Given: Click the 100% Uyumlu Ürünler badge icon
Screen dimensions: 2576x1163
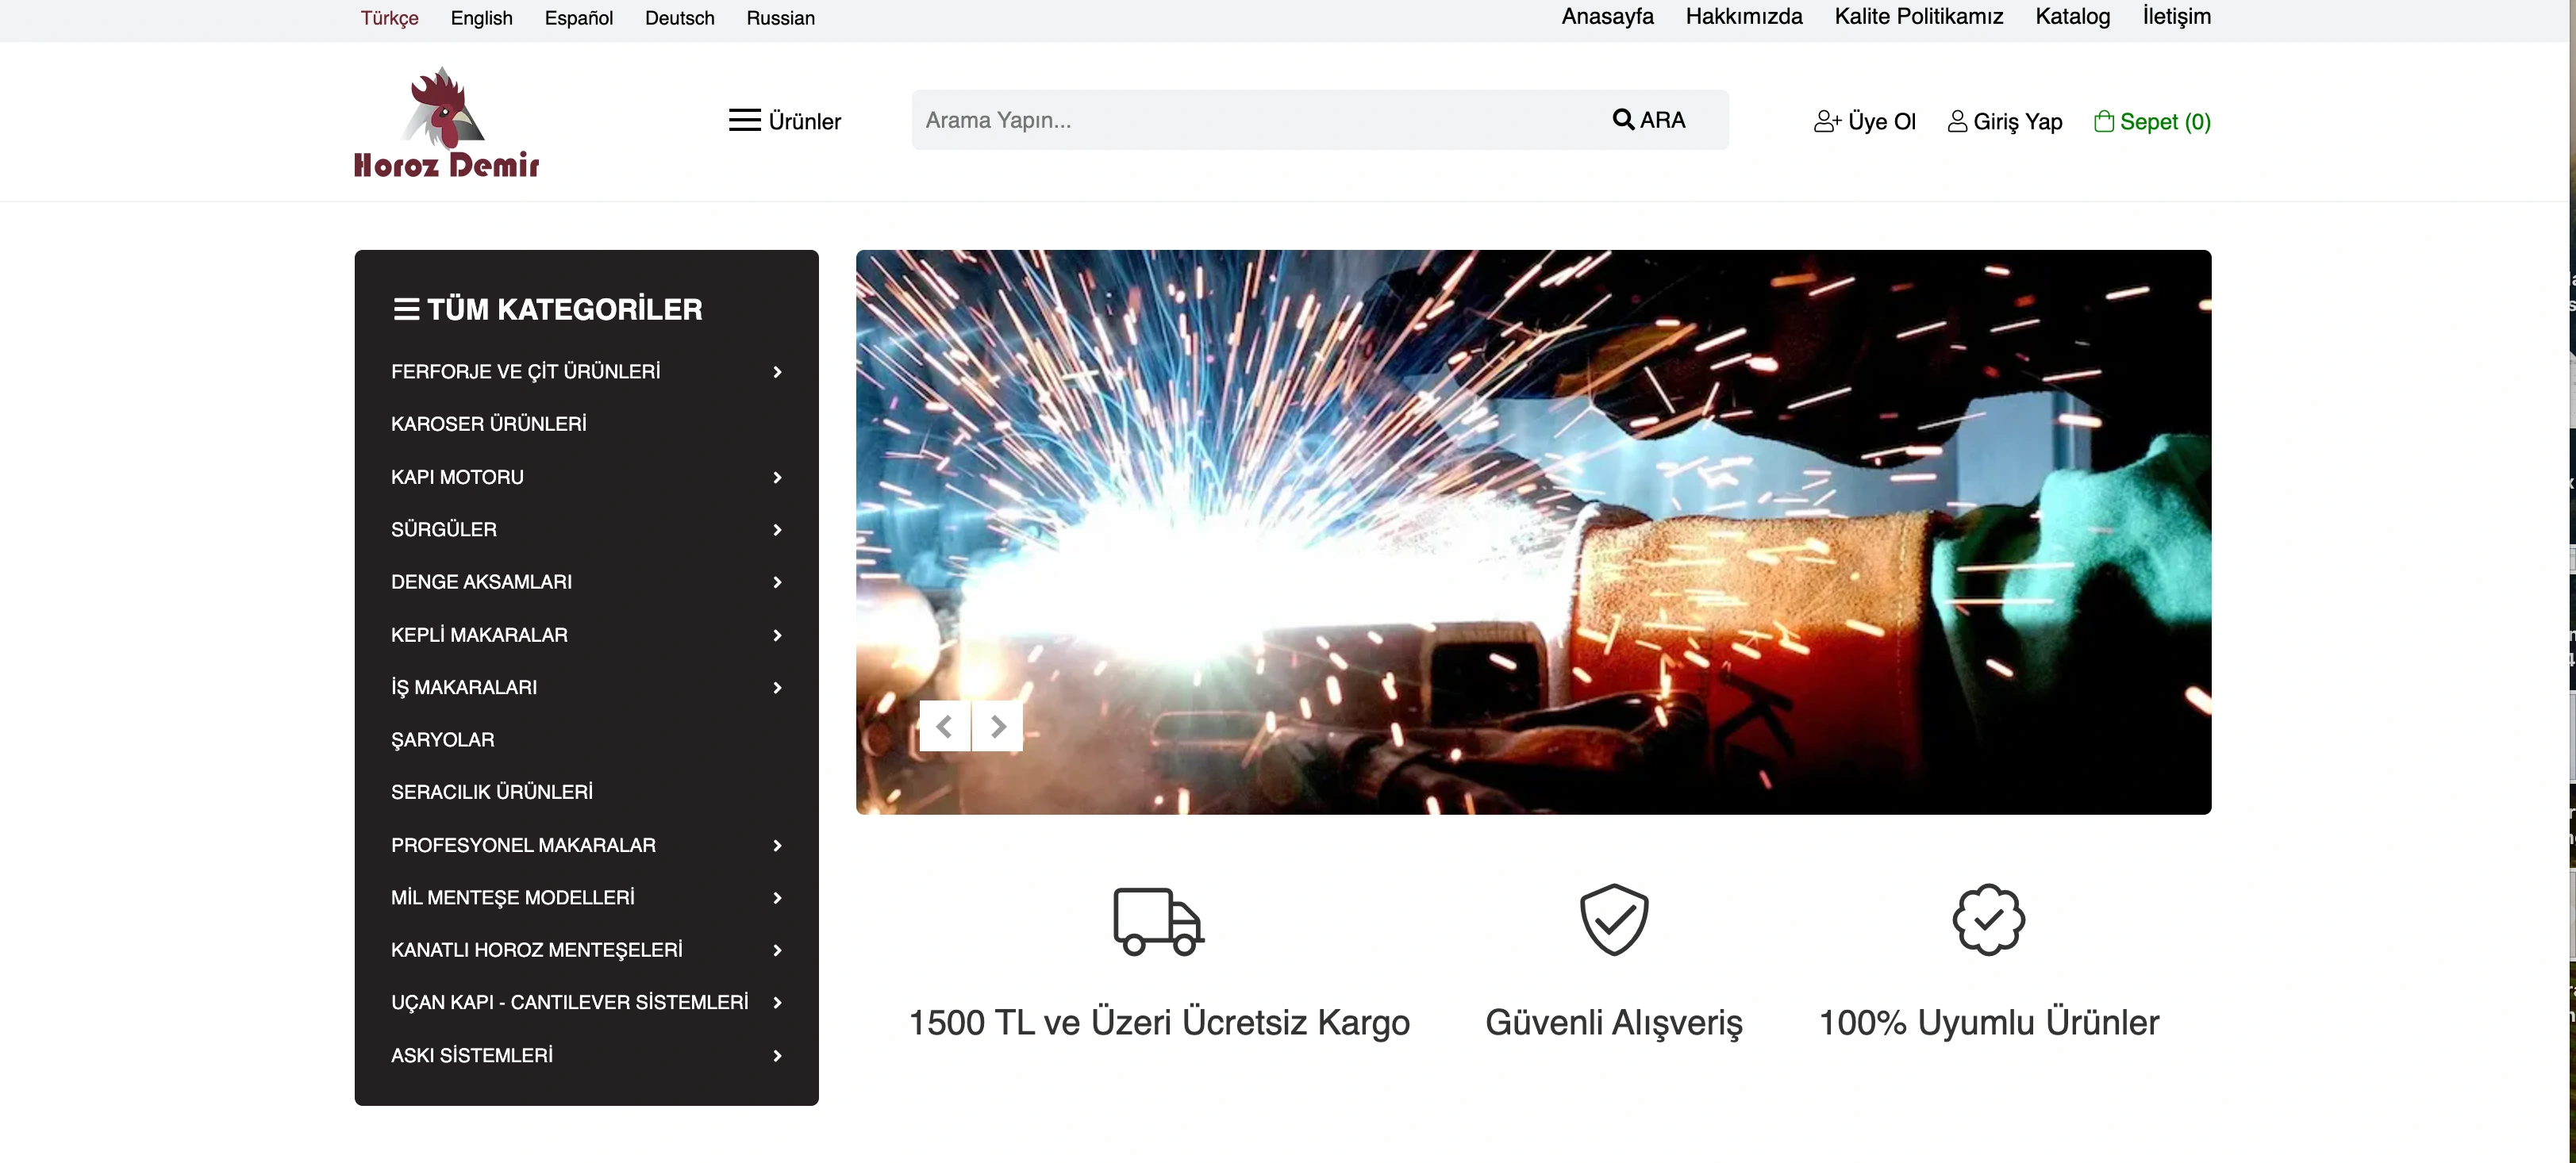Looking at the screenshot, I should pos(1988,920).
